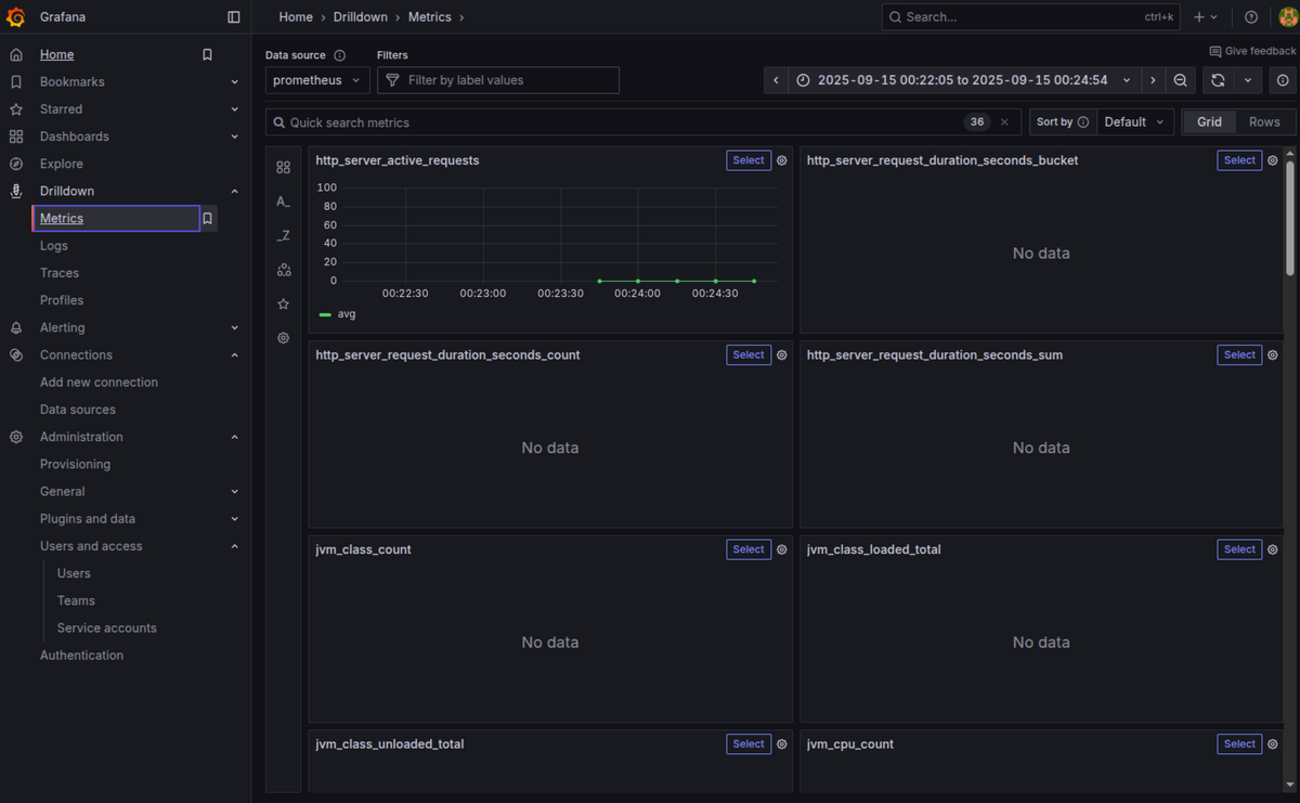Click the Filter by label values field

coord(498,80)
